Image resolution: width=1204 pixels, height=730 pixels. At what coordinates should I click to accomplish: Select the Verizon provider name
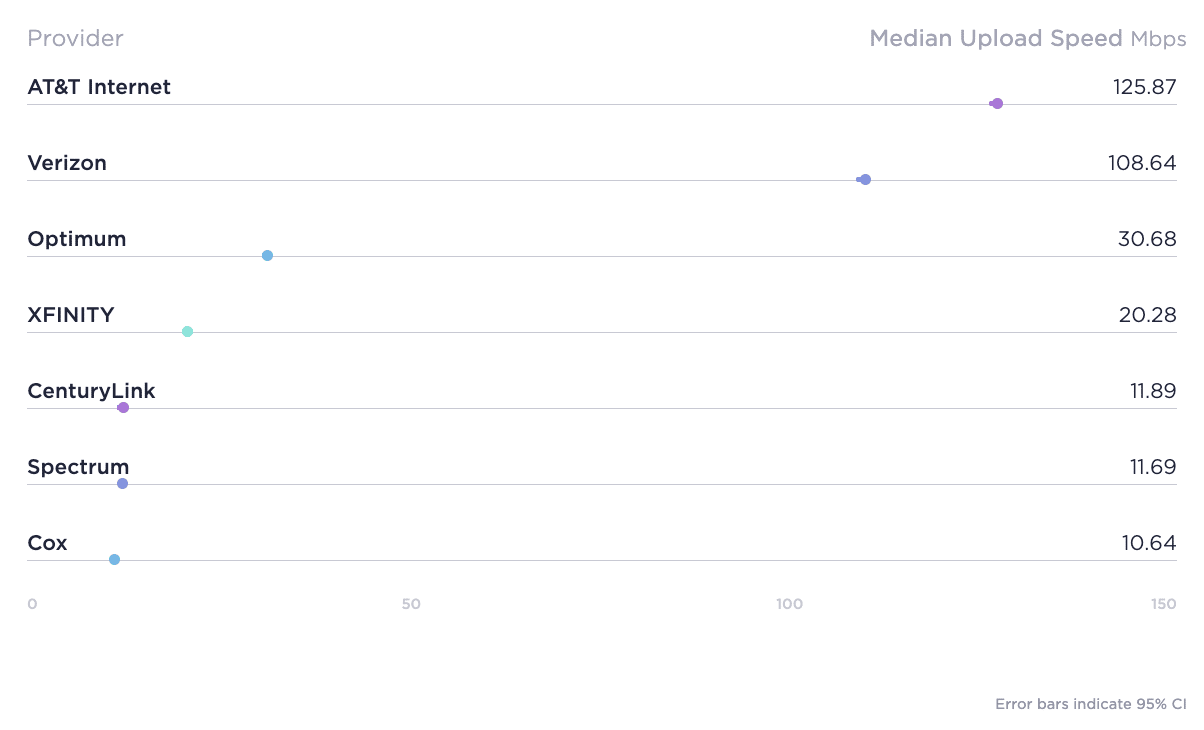click(67, 163)
